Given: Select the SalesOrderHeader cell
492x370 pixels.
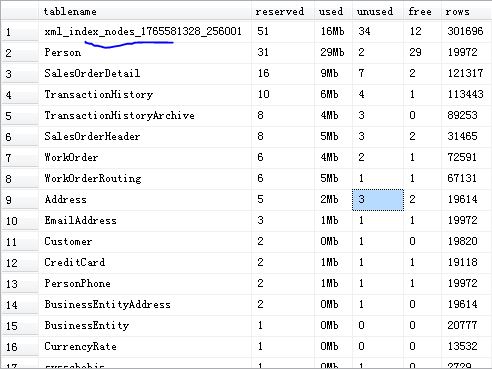Looking at the screenshot, I should pos(145,137).
